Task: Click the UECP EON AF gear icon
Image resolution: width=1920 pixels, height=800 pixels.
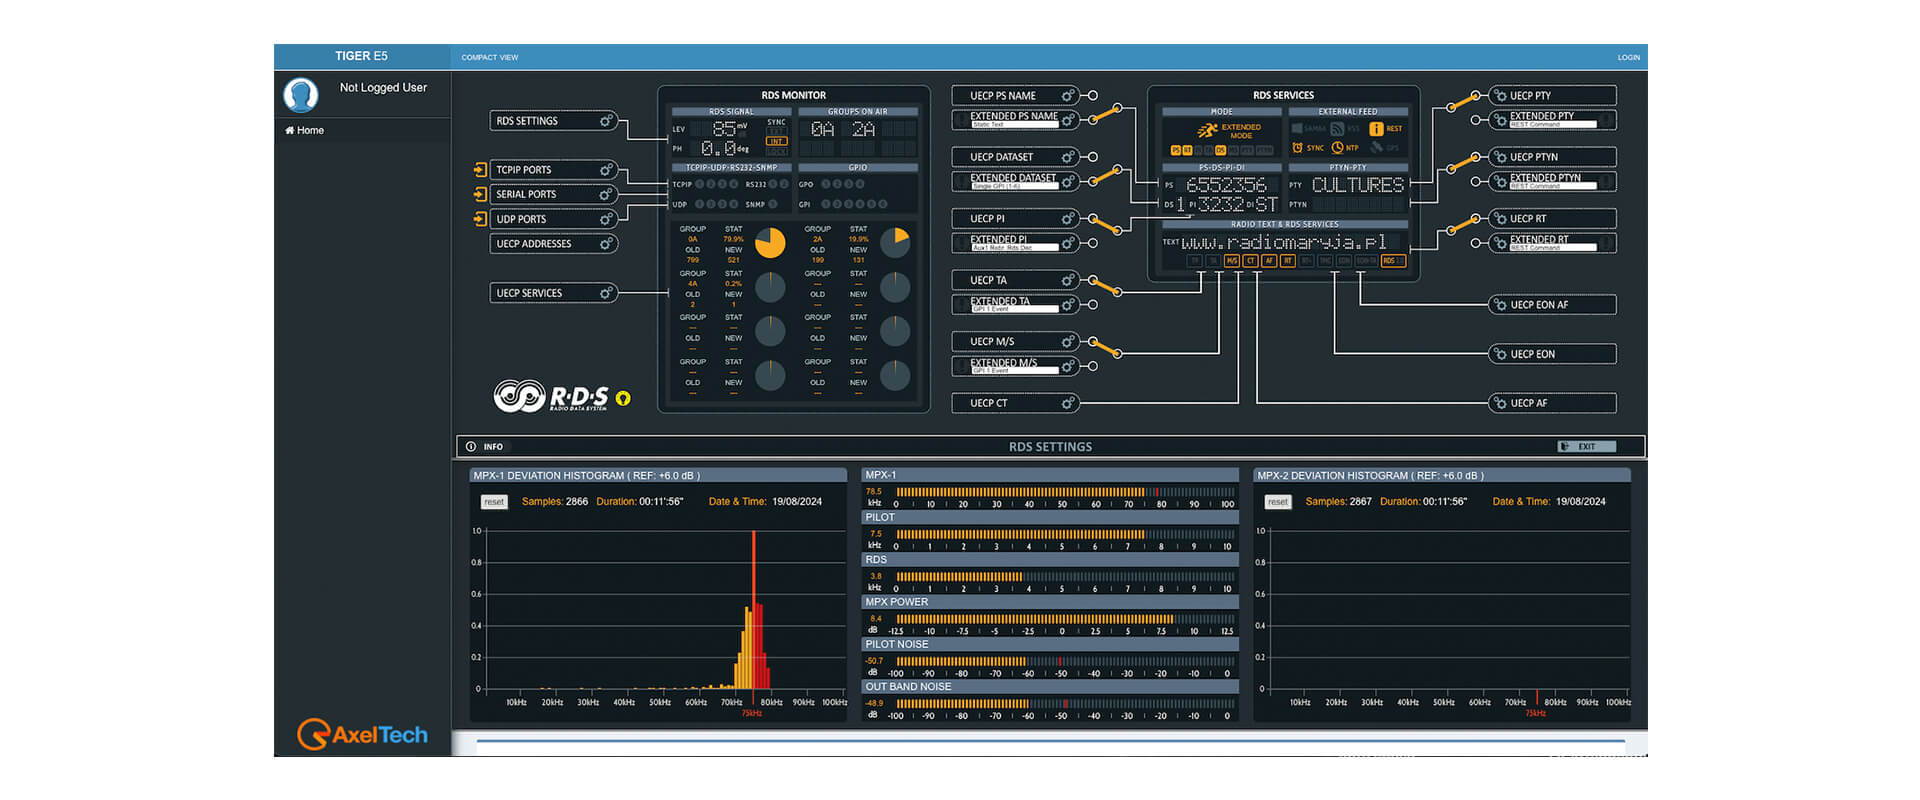Action: 1500,305
